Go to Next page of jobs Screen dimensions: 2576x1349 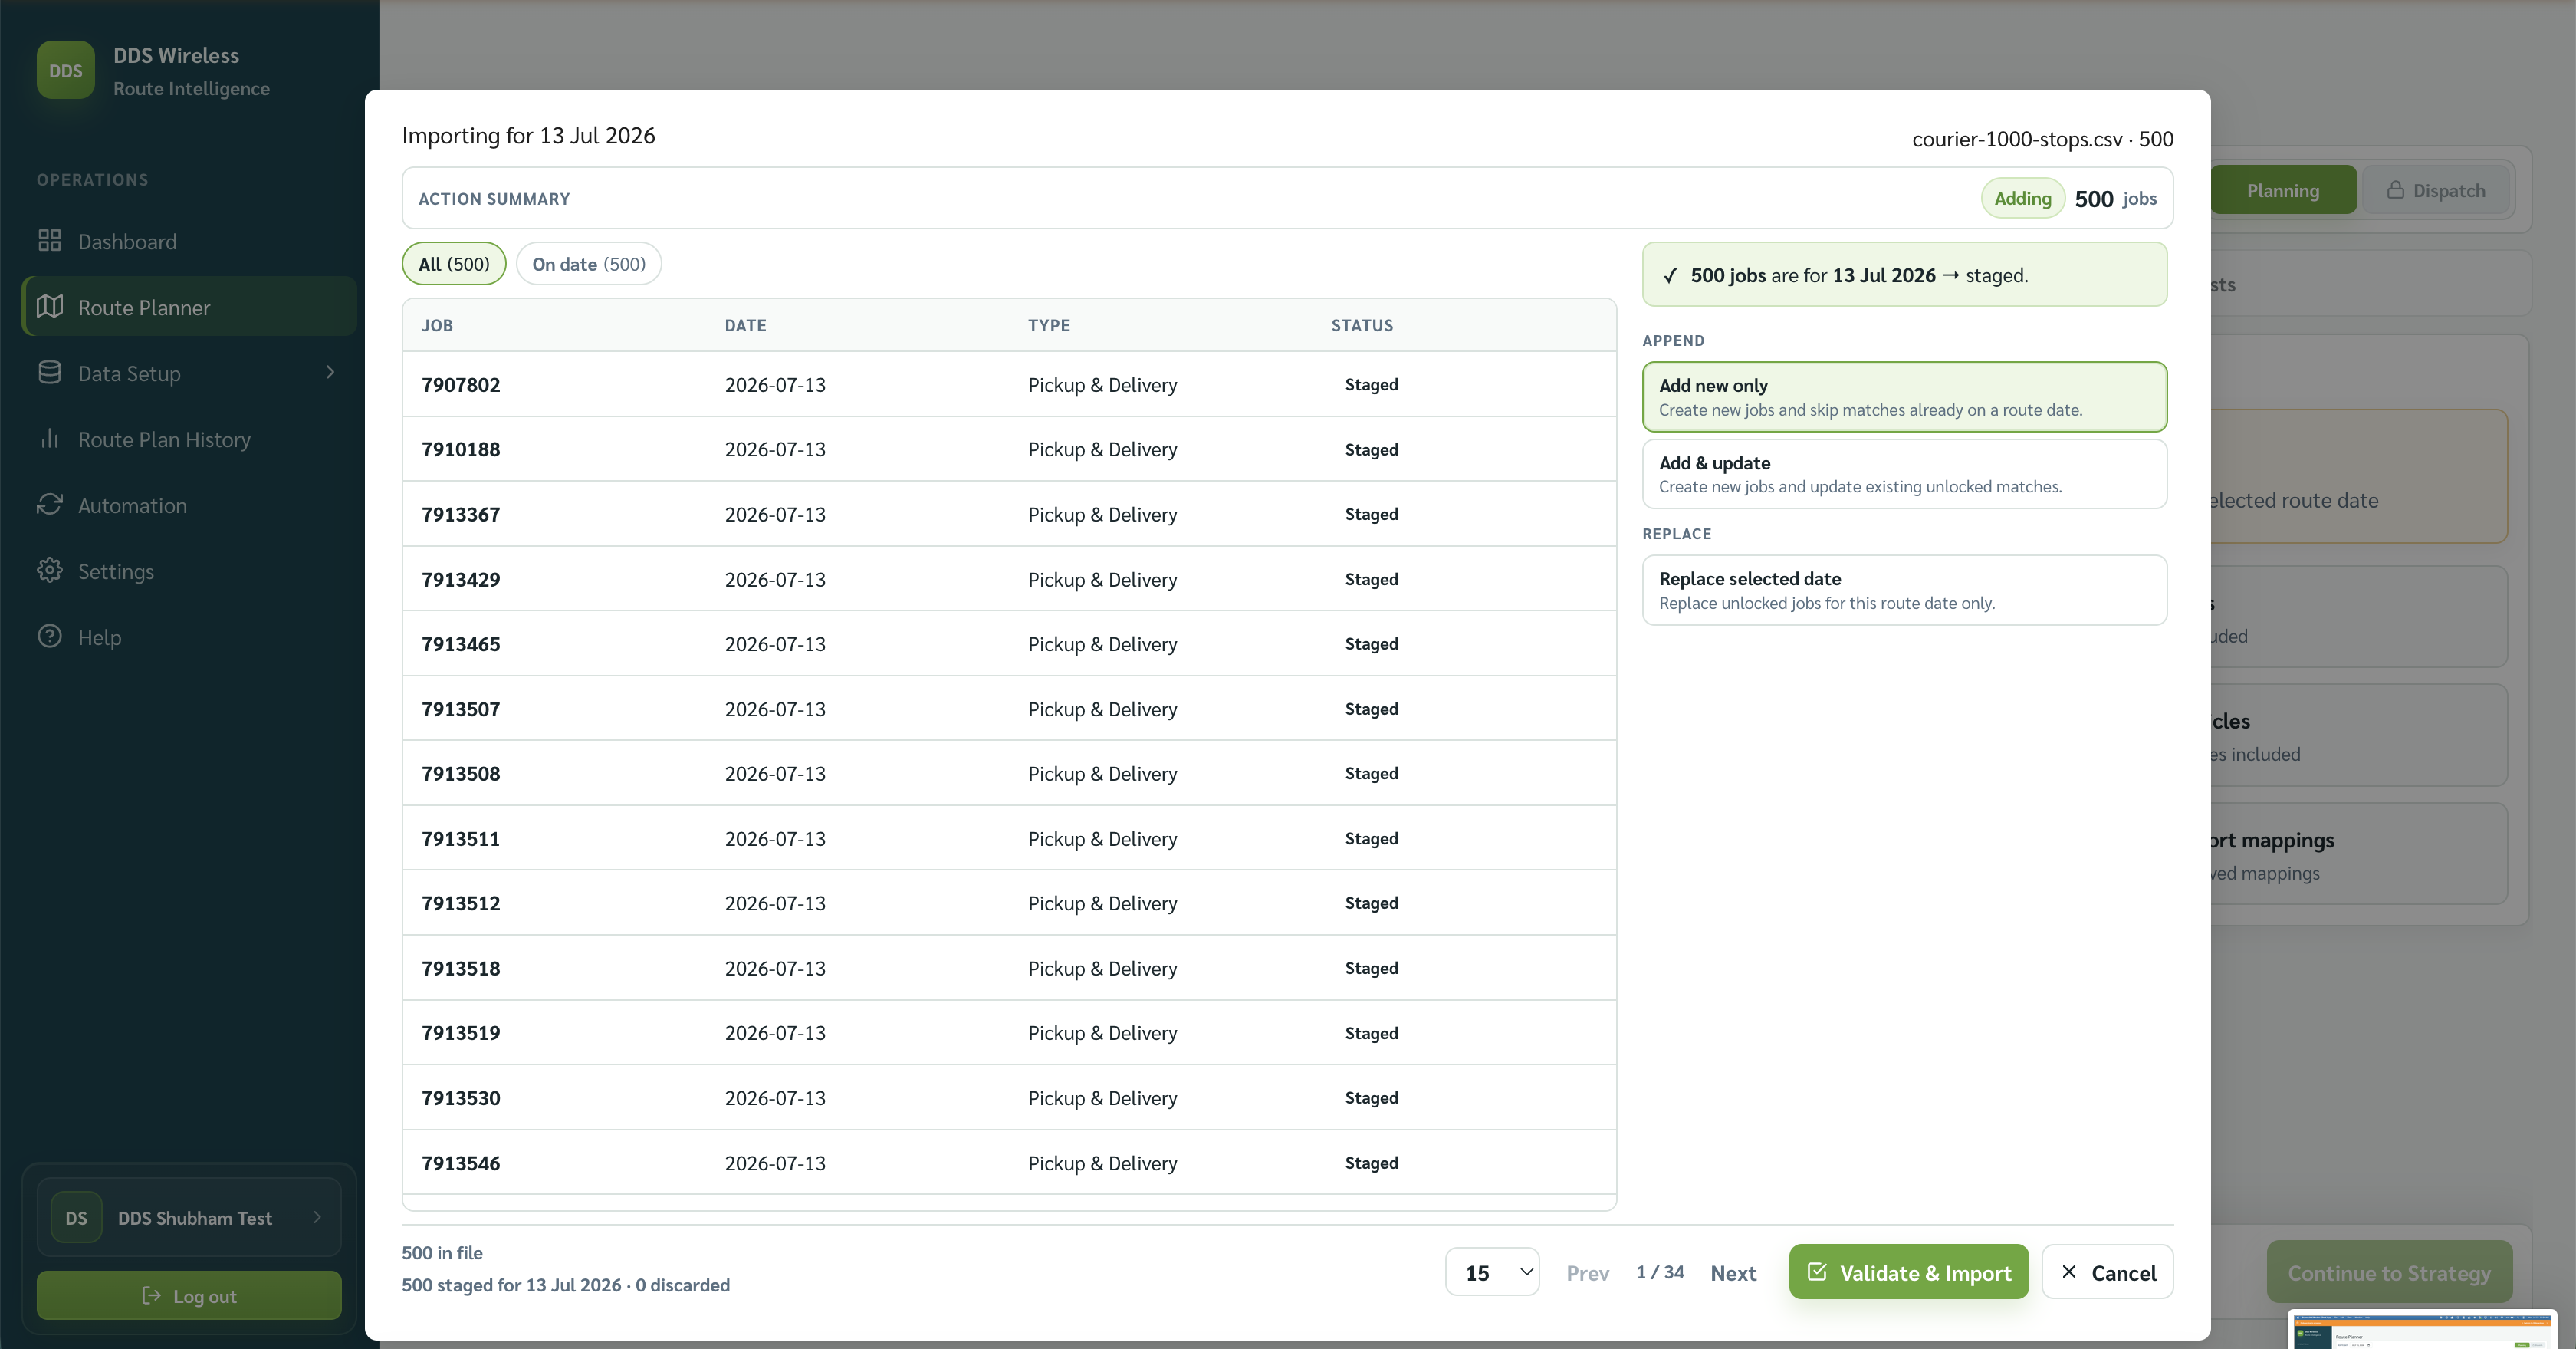[x=1733, y=1273]
